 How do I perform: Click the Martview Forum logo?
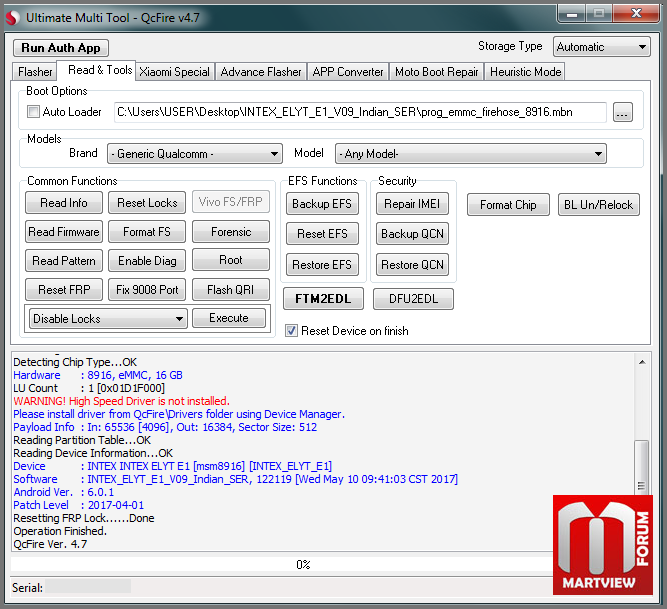tap(603, 545)
